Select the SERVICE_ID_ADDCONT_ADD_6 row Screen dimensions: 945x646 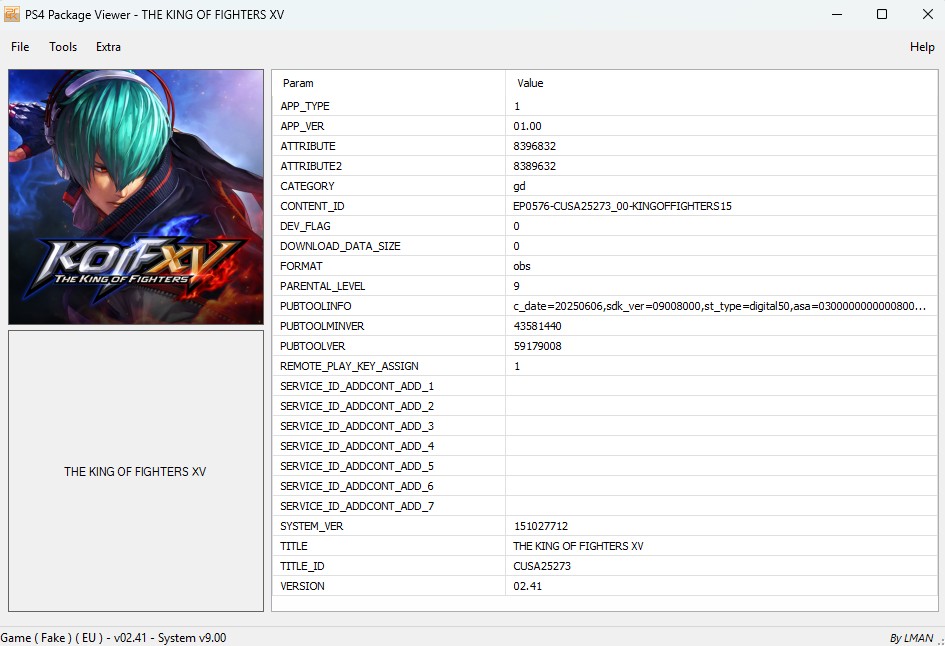tap(604, 486)
